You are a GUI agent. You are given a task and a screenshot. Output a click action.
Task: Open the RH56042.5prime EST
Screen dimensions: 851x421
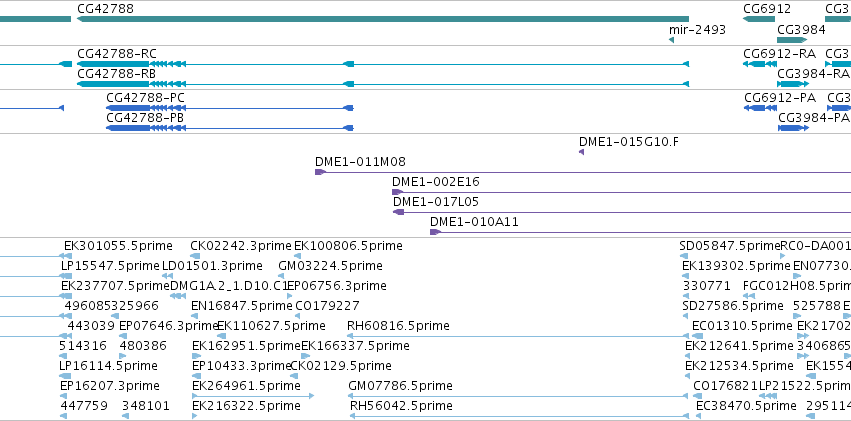click(520, 417)
